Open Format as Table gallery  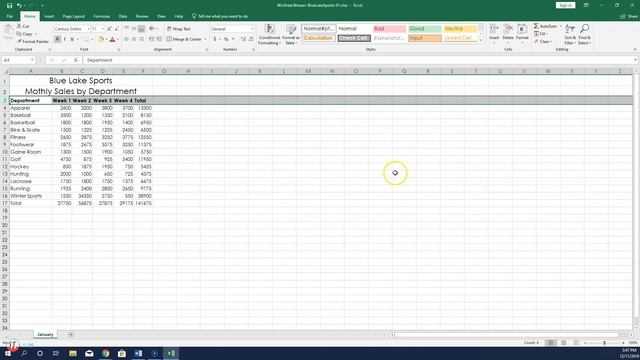[291, 35]
